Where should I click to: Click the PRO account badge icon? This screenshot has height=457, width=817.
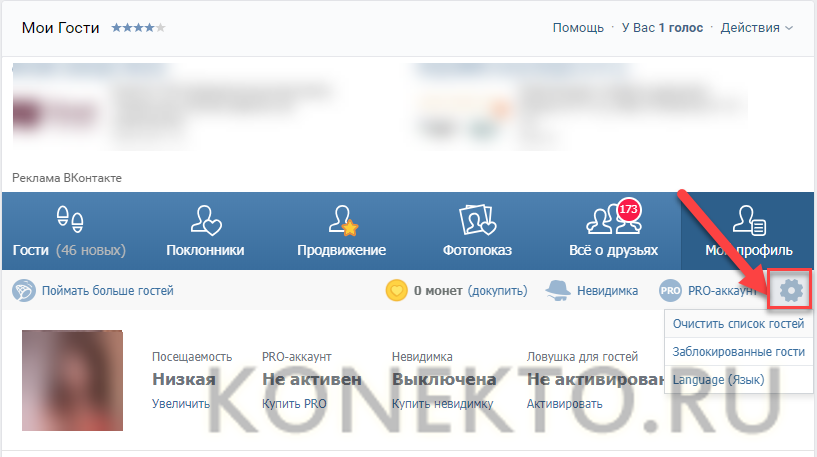(671, 291)
